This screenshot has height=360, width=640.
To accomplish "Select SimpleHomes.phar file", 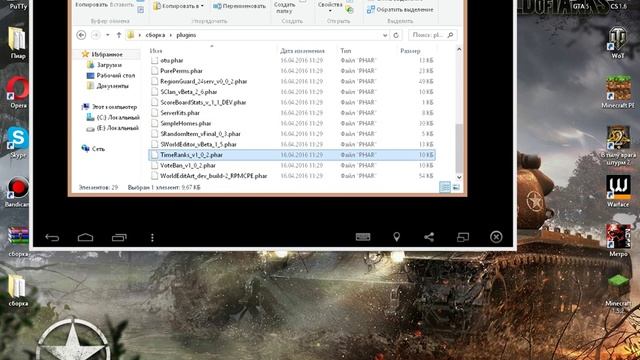I will click(x=292, y=123).
